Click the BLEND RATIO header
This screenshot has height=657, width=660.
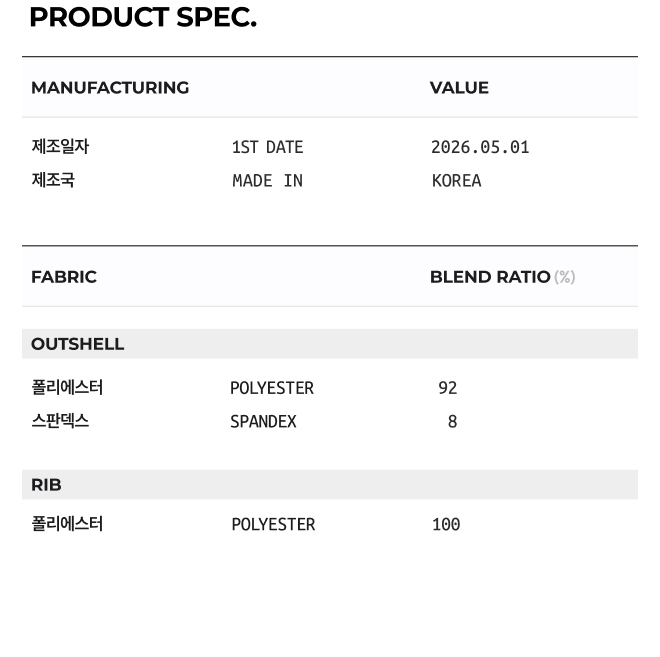click(490, 277)
